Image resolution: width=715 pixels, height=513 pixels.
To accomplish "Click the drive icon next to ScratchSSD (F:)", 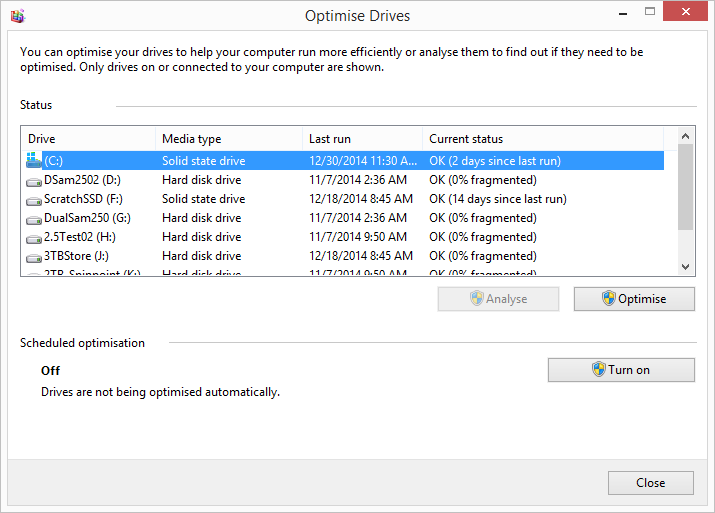I will pyautogui.click(x=34, y=201).
